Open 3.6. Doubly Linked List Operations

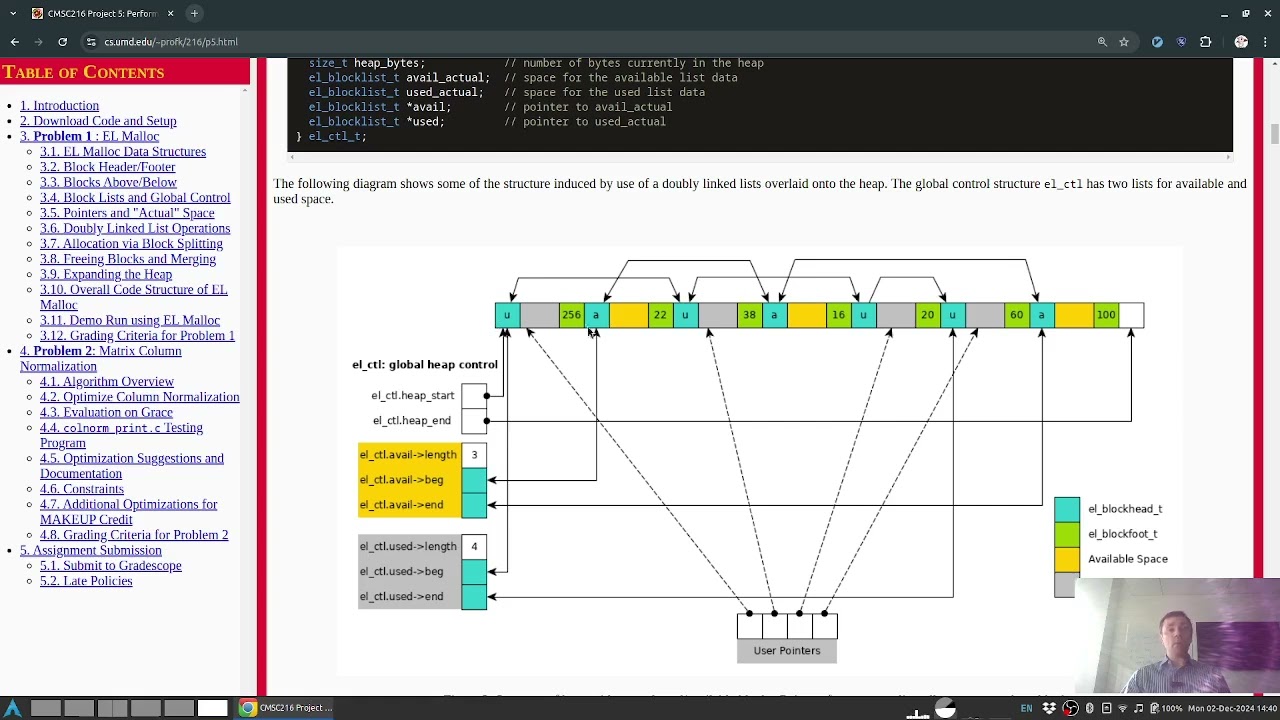pyautogui.click(x=135, y=228)
